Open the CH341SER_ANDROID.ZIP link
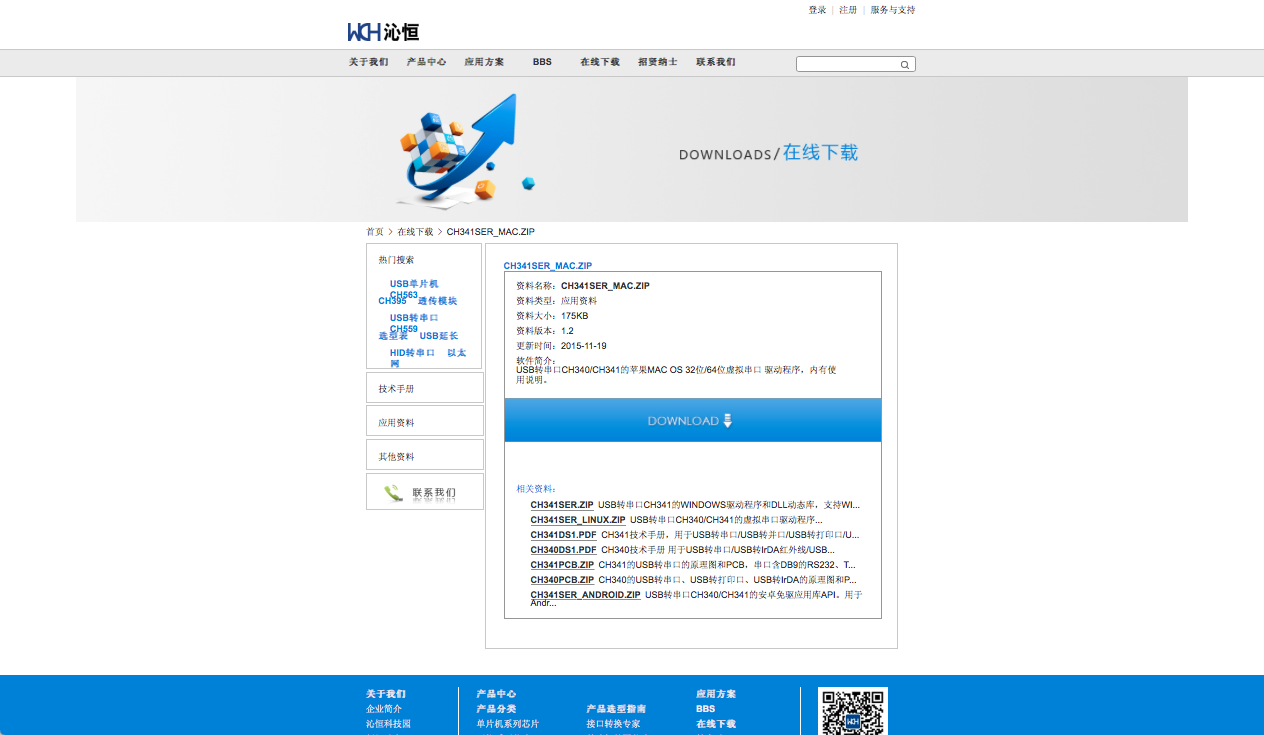 [x=585, y=595]
